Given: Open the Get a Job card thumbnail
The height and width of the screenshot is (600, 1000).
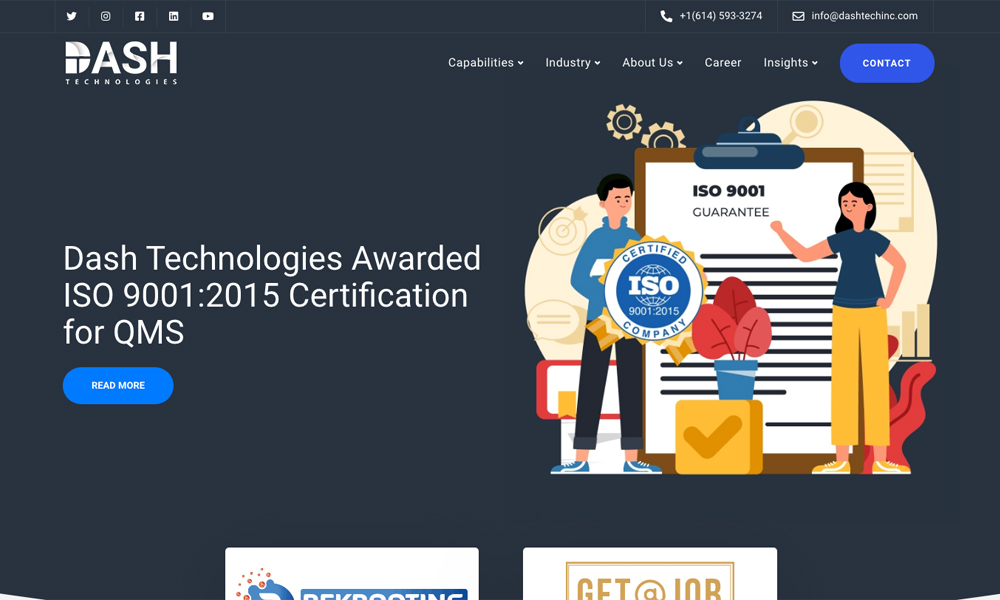Looking at the screenshot, I should (x=650, y=574).
